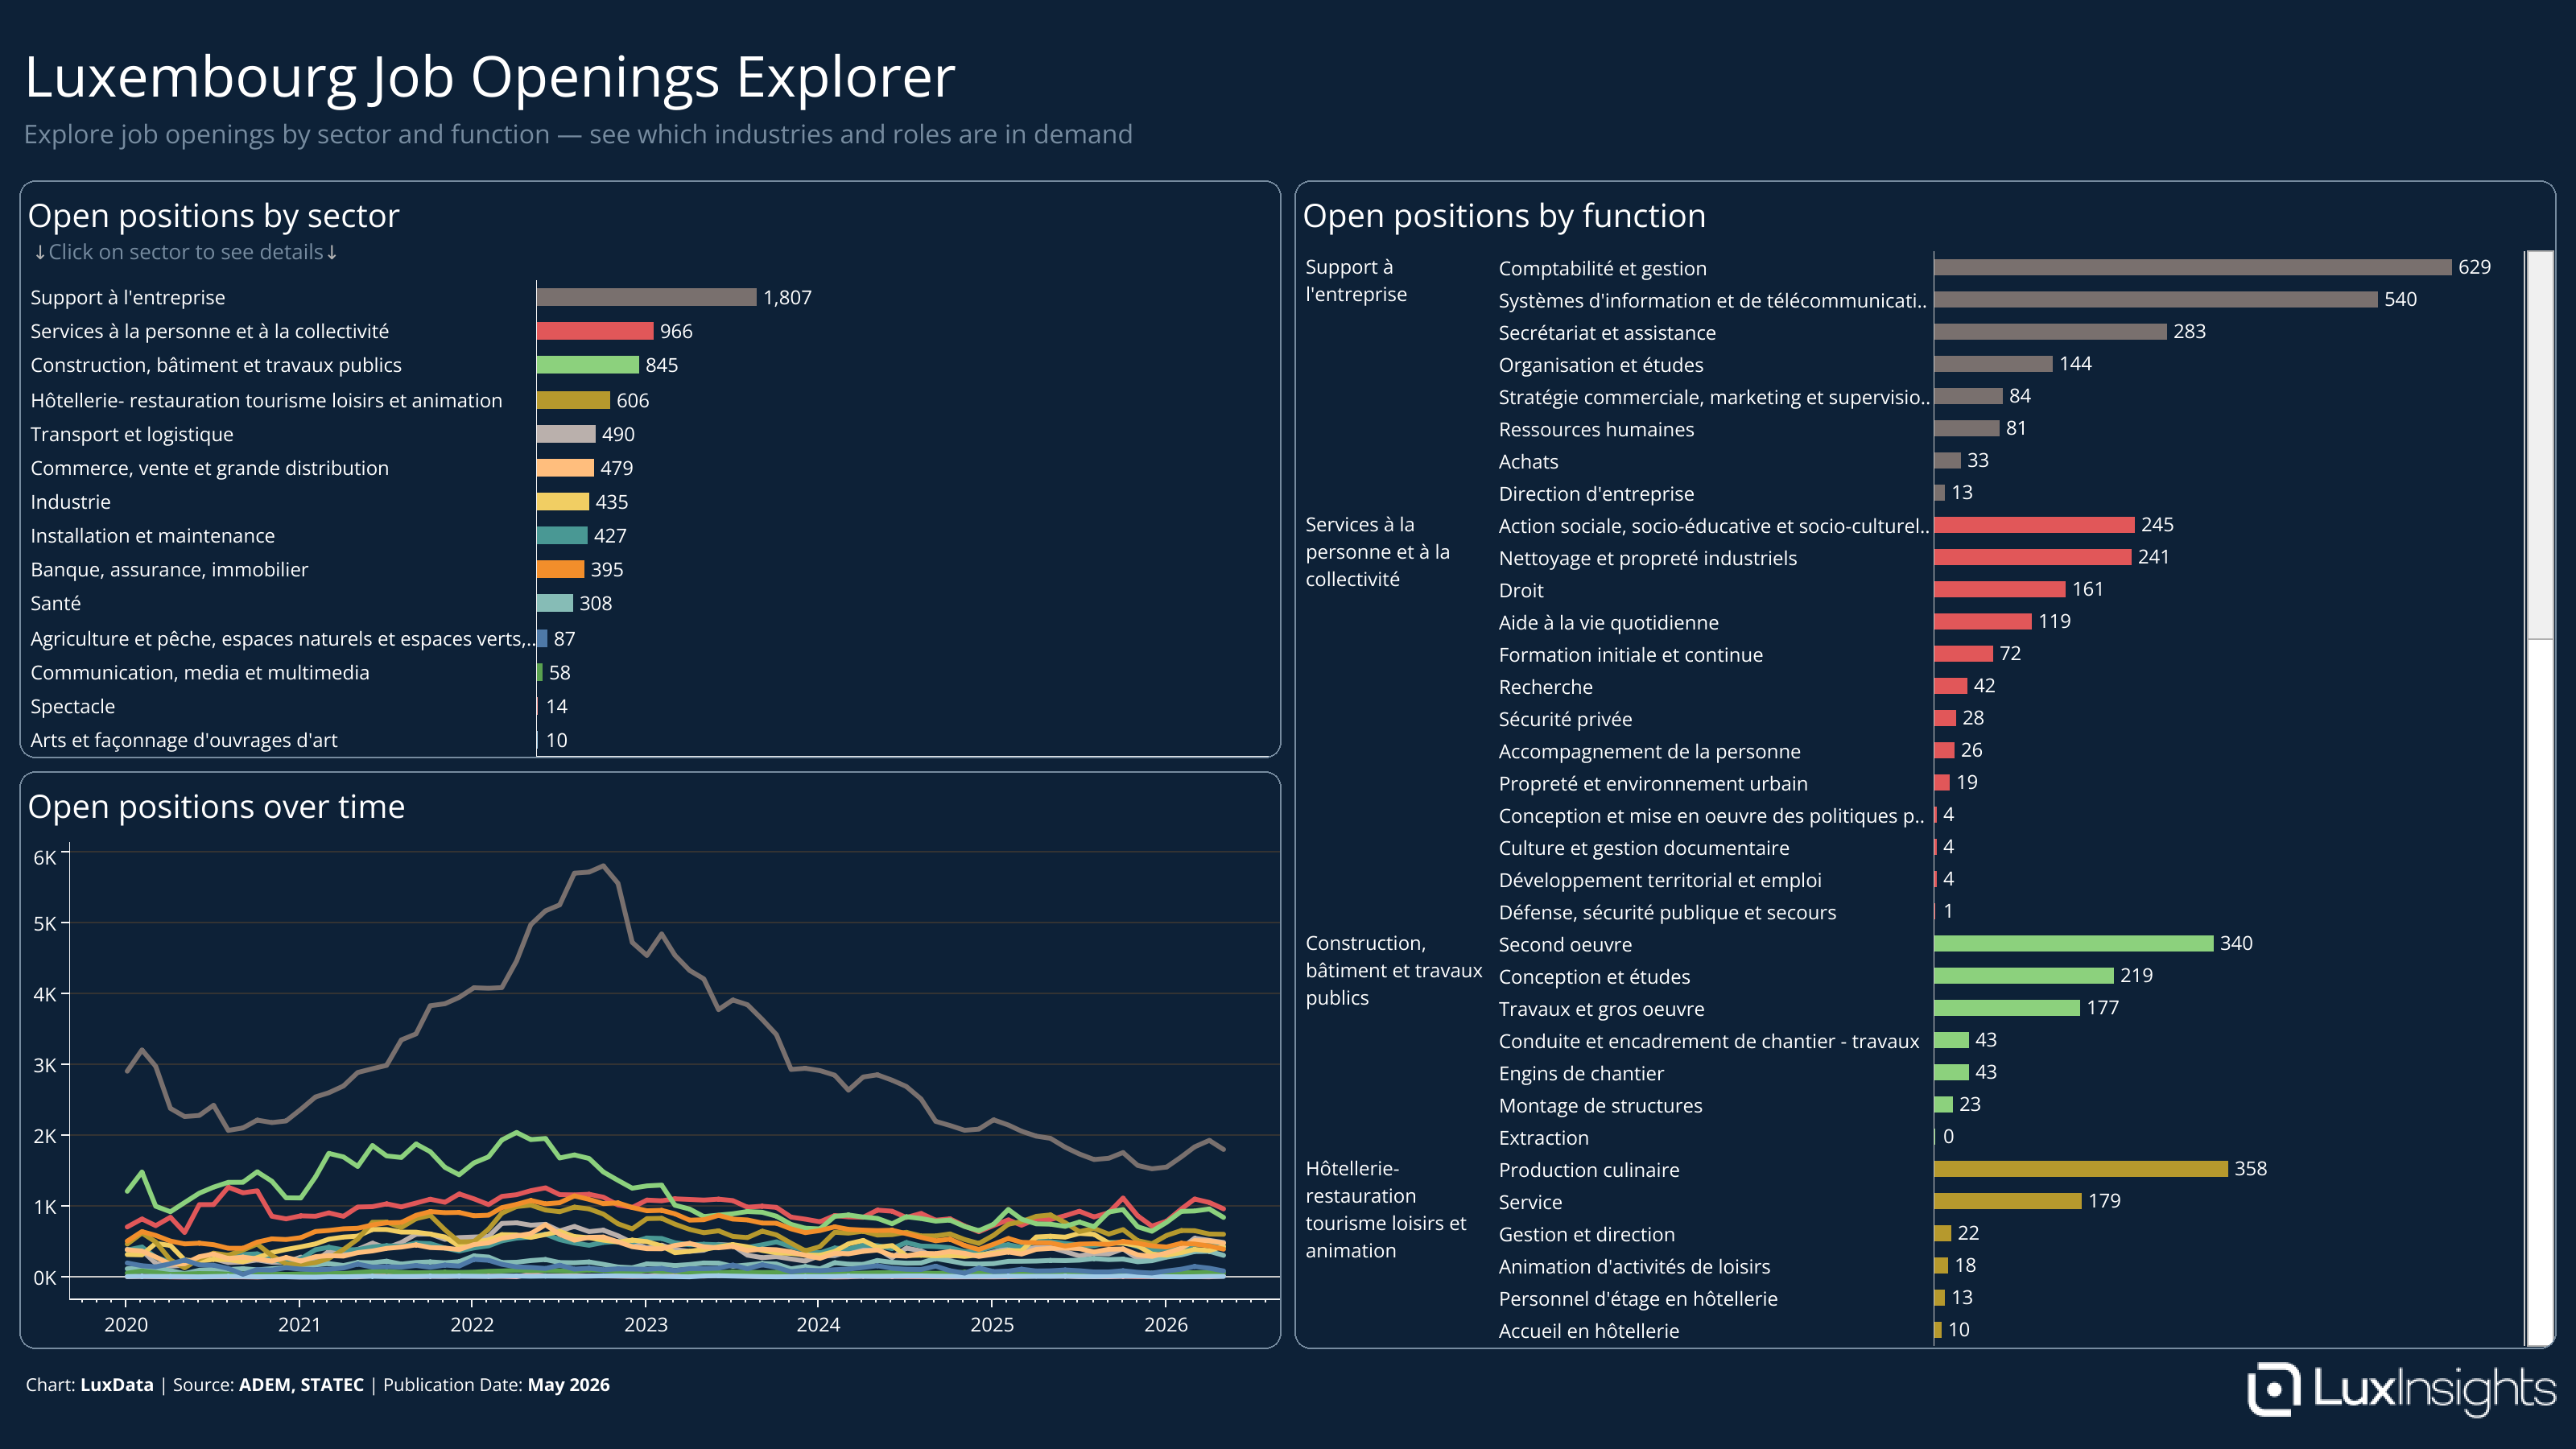Click Formation initiale et continue row
Screen dimensions: 2576x1449
click(1760, 655)
